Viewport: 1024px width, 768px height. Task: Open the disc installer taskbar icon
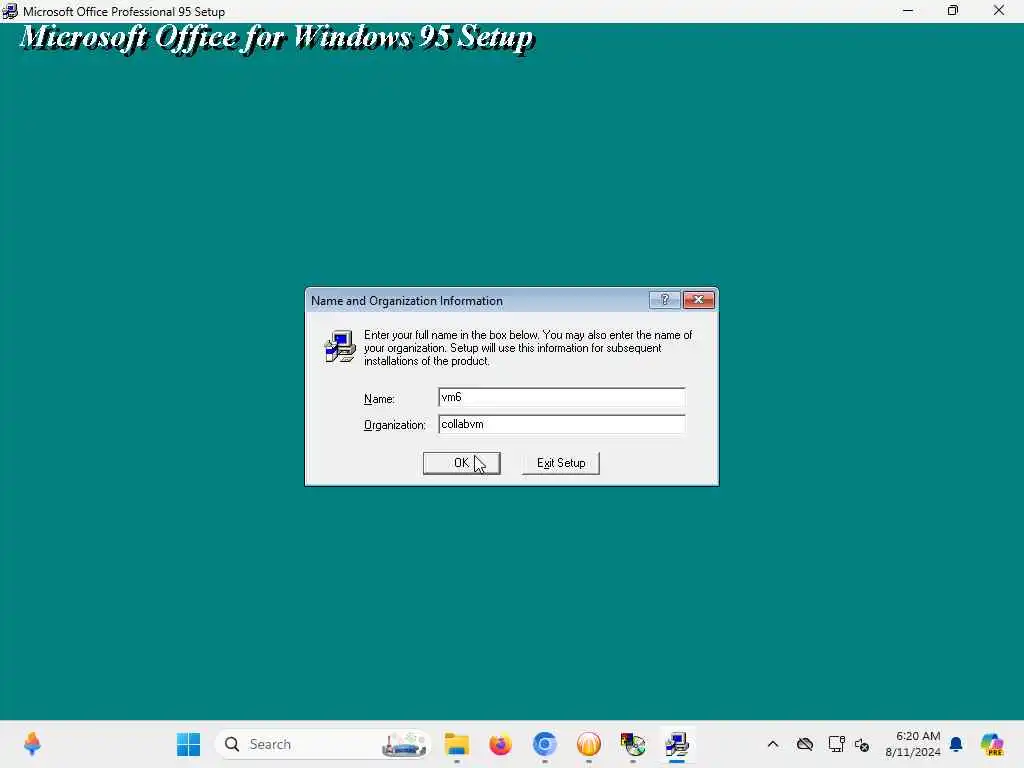click(x=633, y=744)
